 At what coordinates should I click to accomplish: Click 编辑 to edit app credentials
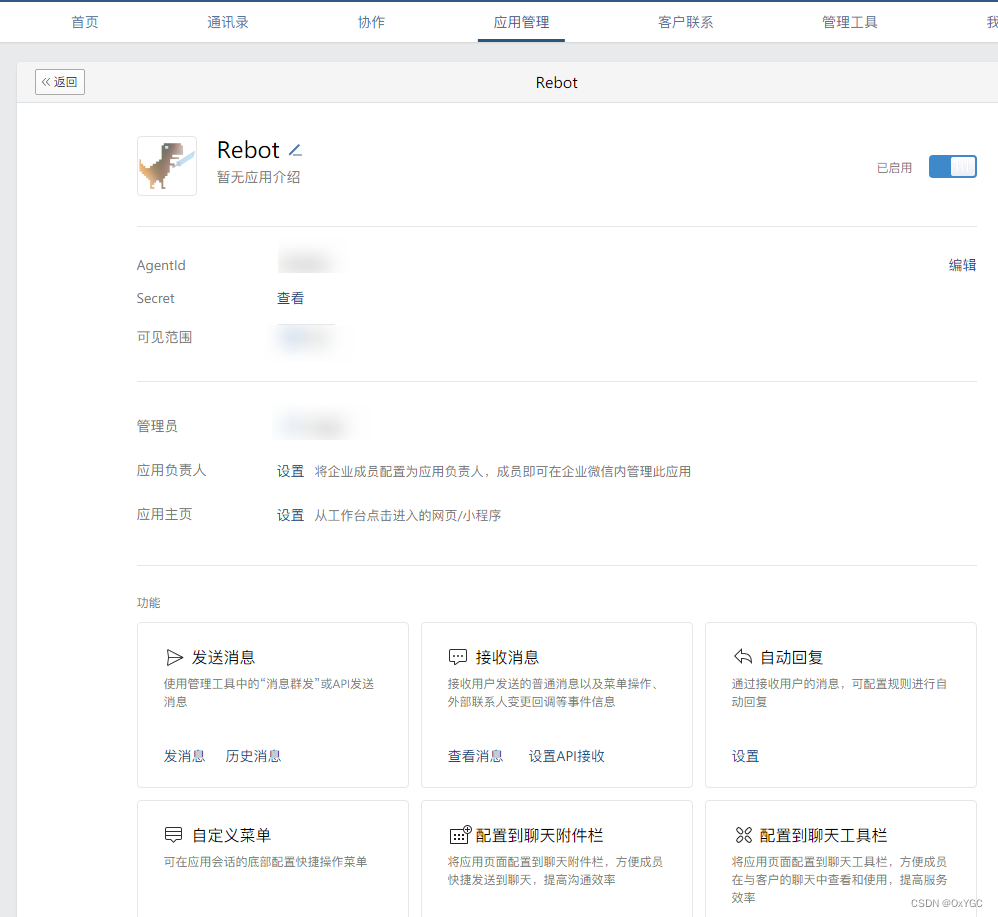point(962,265)
